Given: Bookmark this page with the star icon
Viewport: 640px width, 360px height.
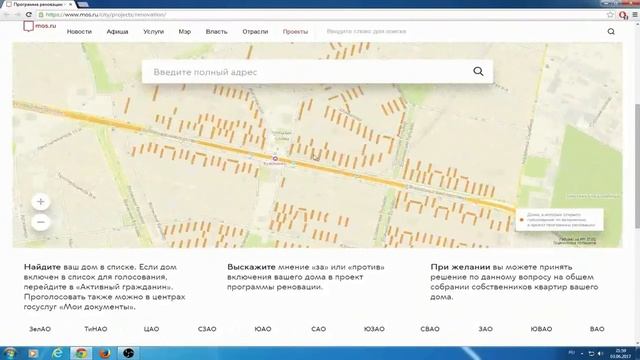Looking at the screenshot, I should click(x=610, y=15).
